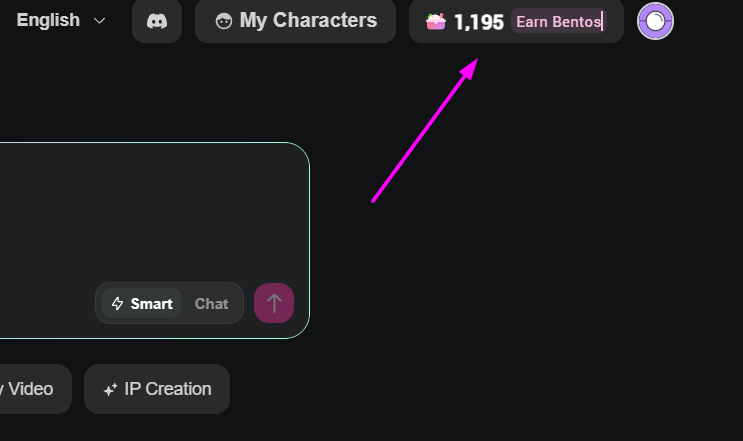743x441 pixels.
Task: Send the prompt with the arrow button
Action: click(x=274, y=303)
